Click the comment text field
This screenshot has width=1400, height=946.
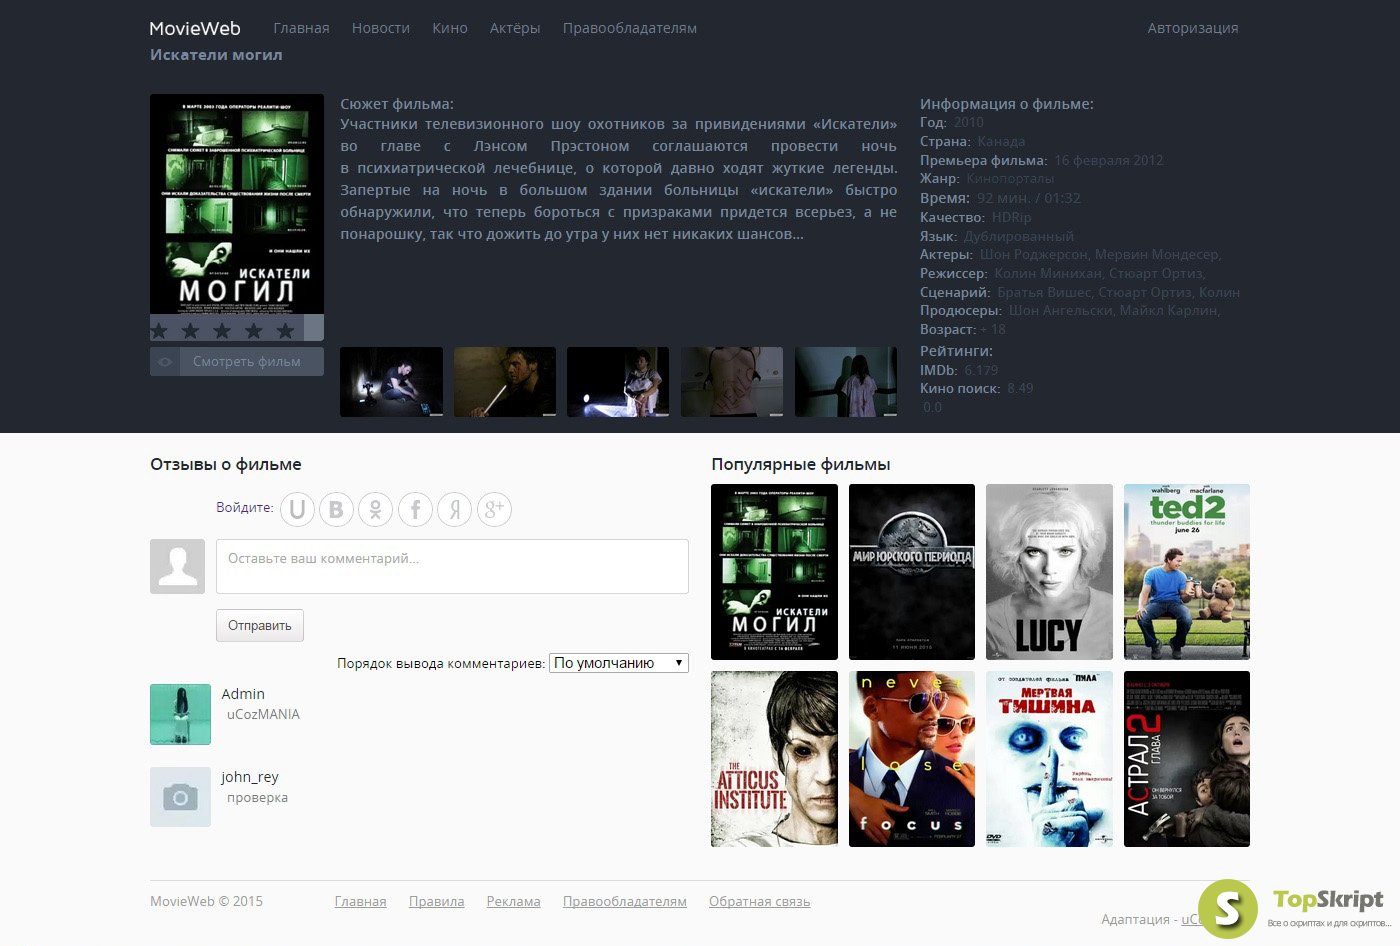[452, 567]
